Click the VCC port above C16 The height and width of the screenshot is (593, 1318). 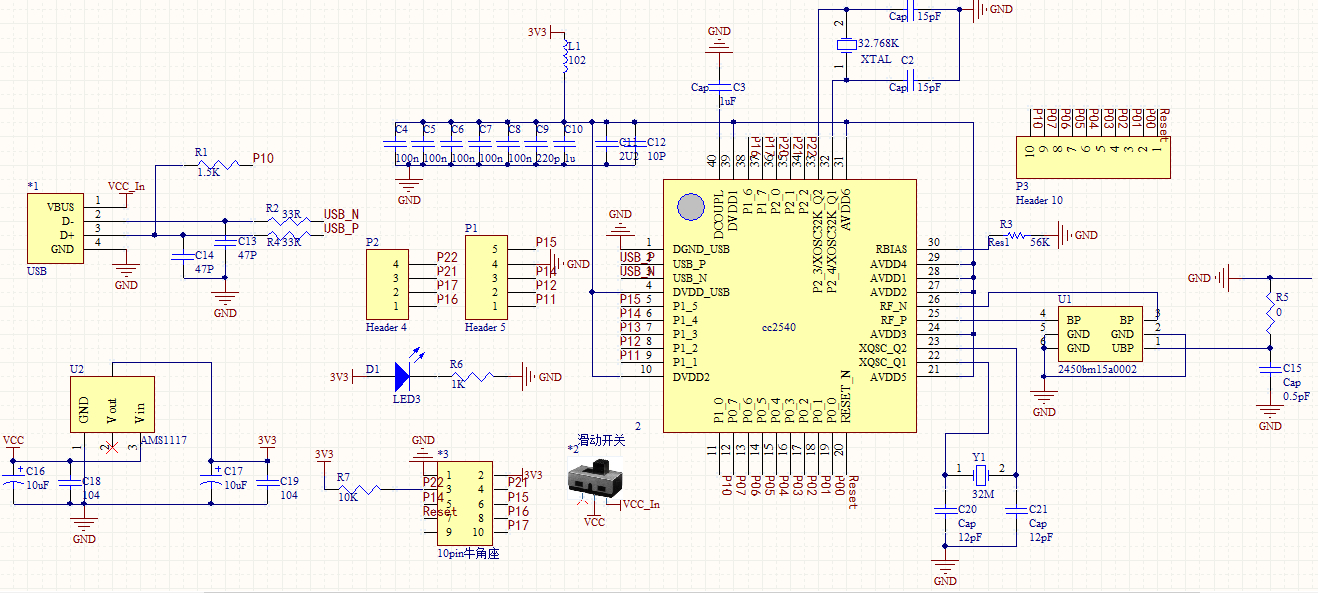pos(13,441)
